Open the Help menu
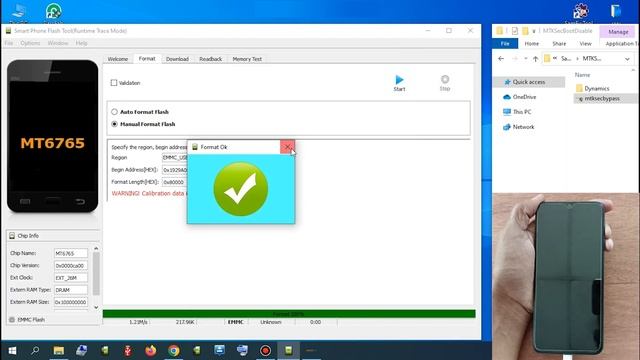The height and width of the screenshot is (360, 640). 81,43
